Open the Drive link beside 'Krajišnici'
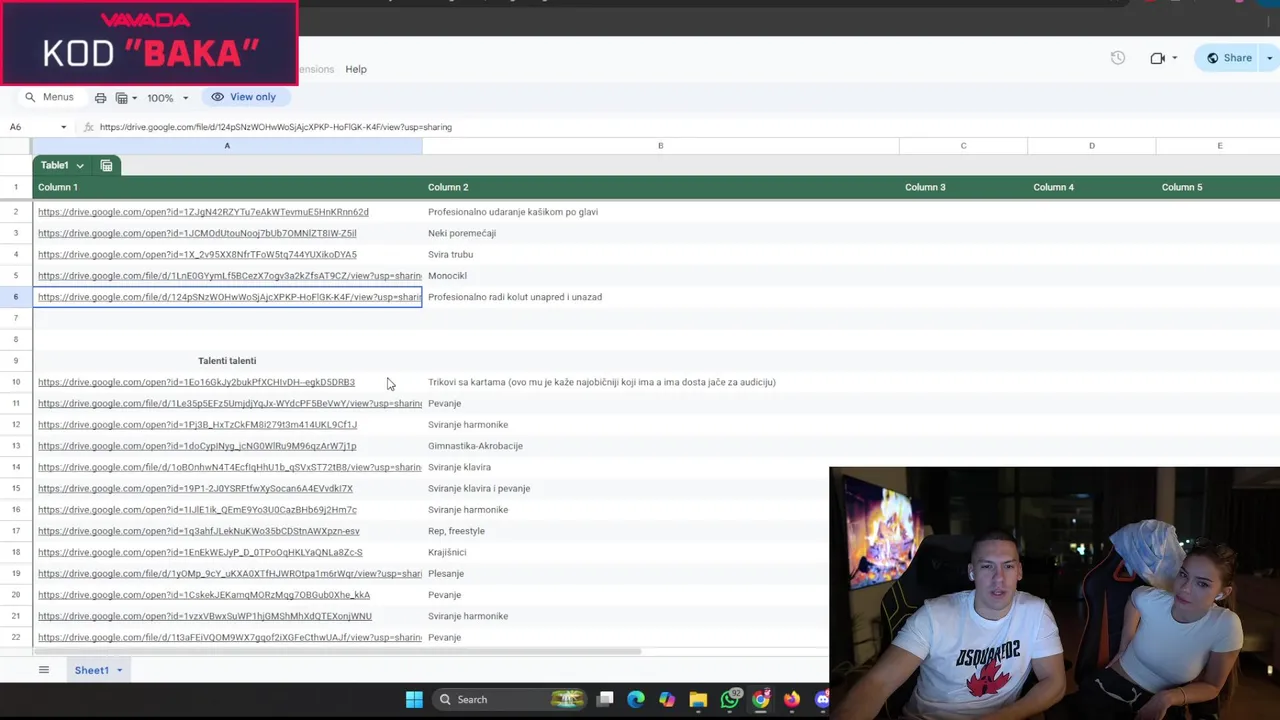The height and width of the screenshot is (720, 1280). (200, 552)
